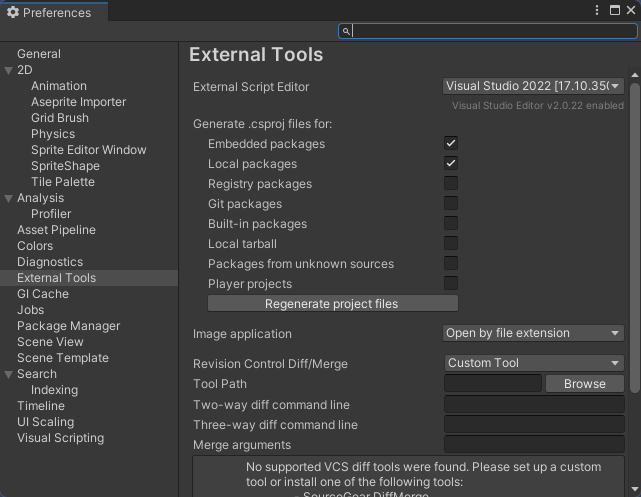Maximize the Preferences window
This screenshot has width=641, height=497.
click(x=614, y=10)
